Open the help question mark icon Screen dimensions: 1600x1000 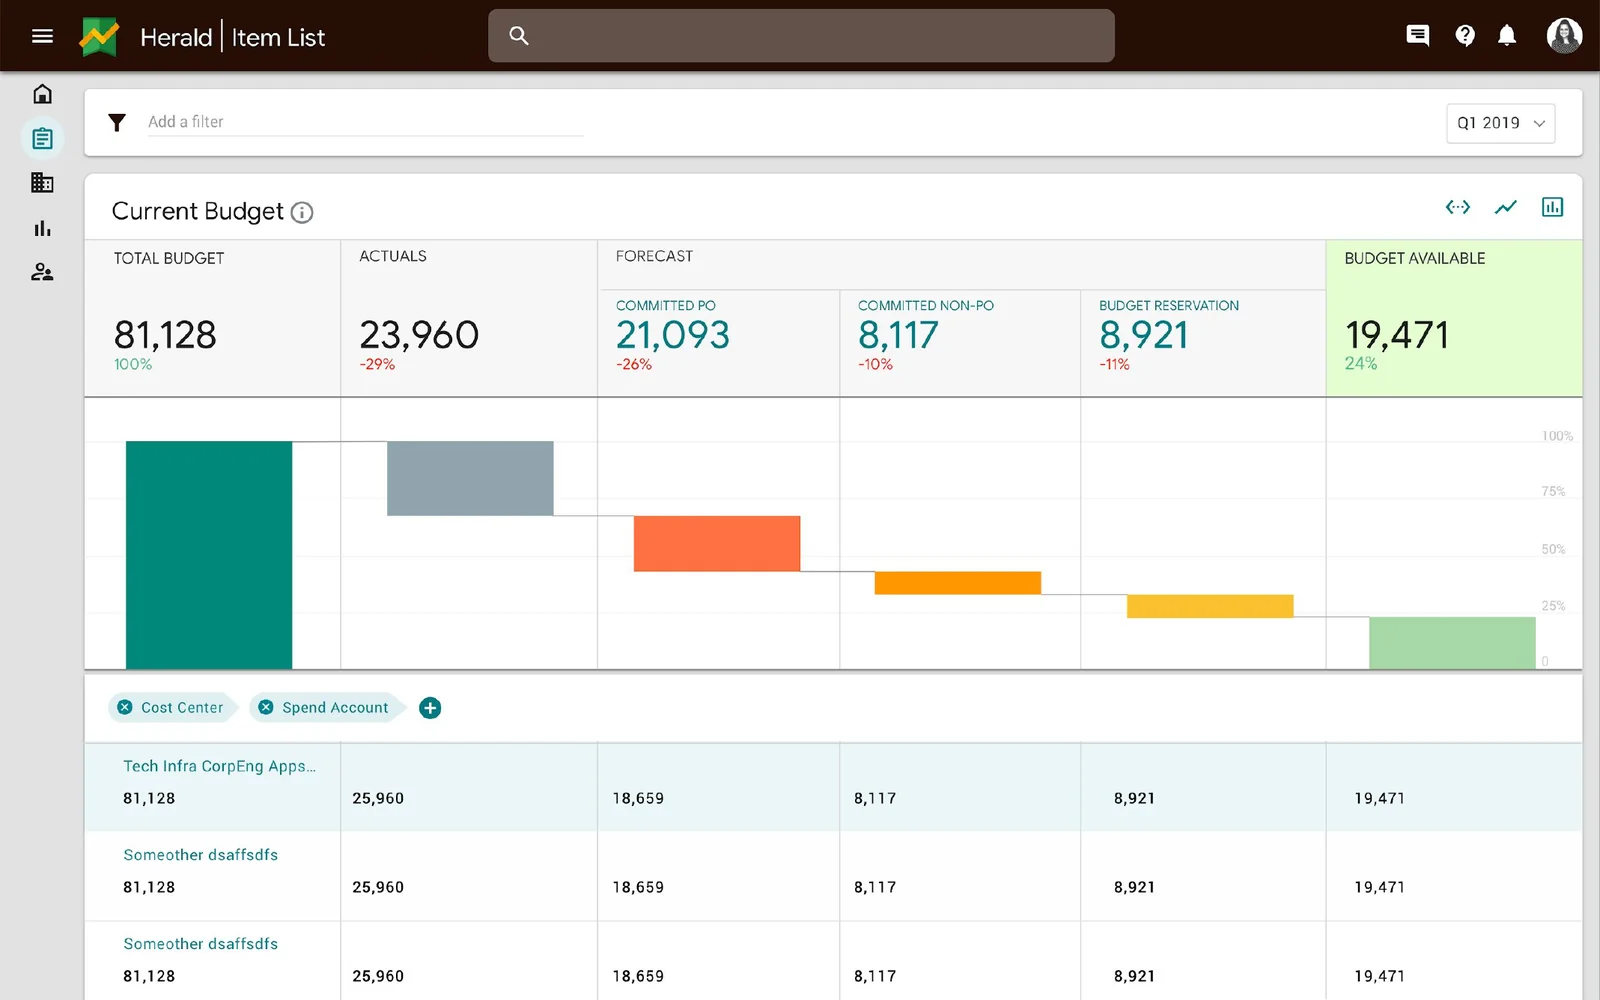coord(1465,36)
